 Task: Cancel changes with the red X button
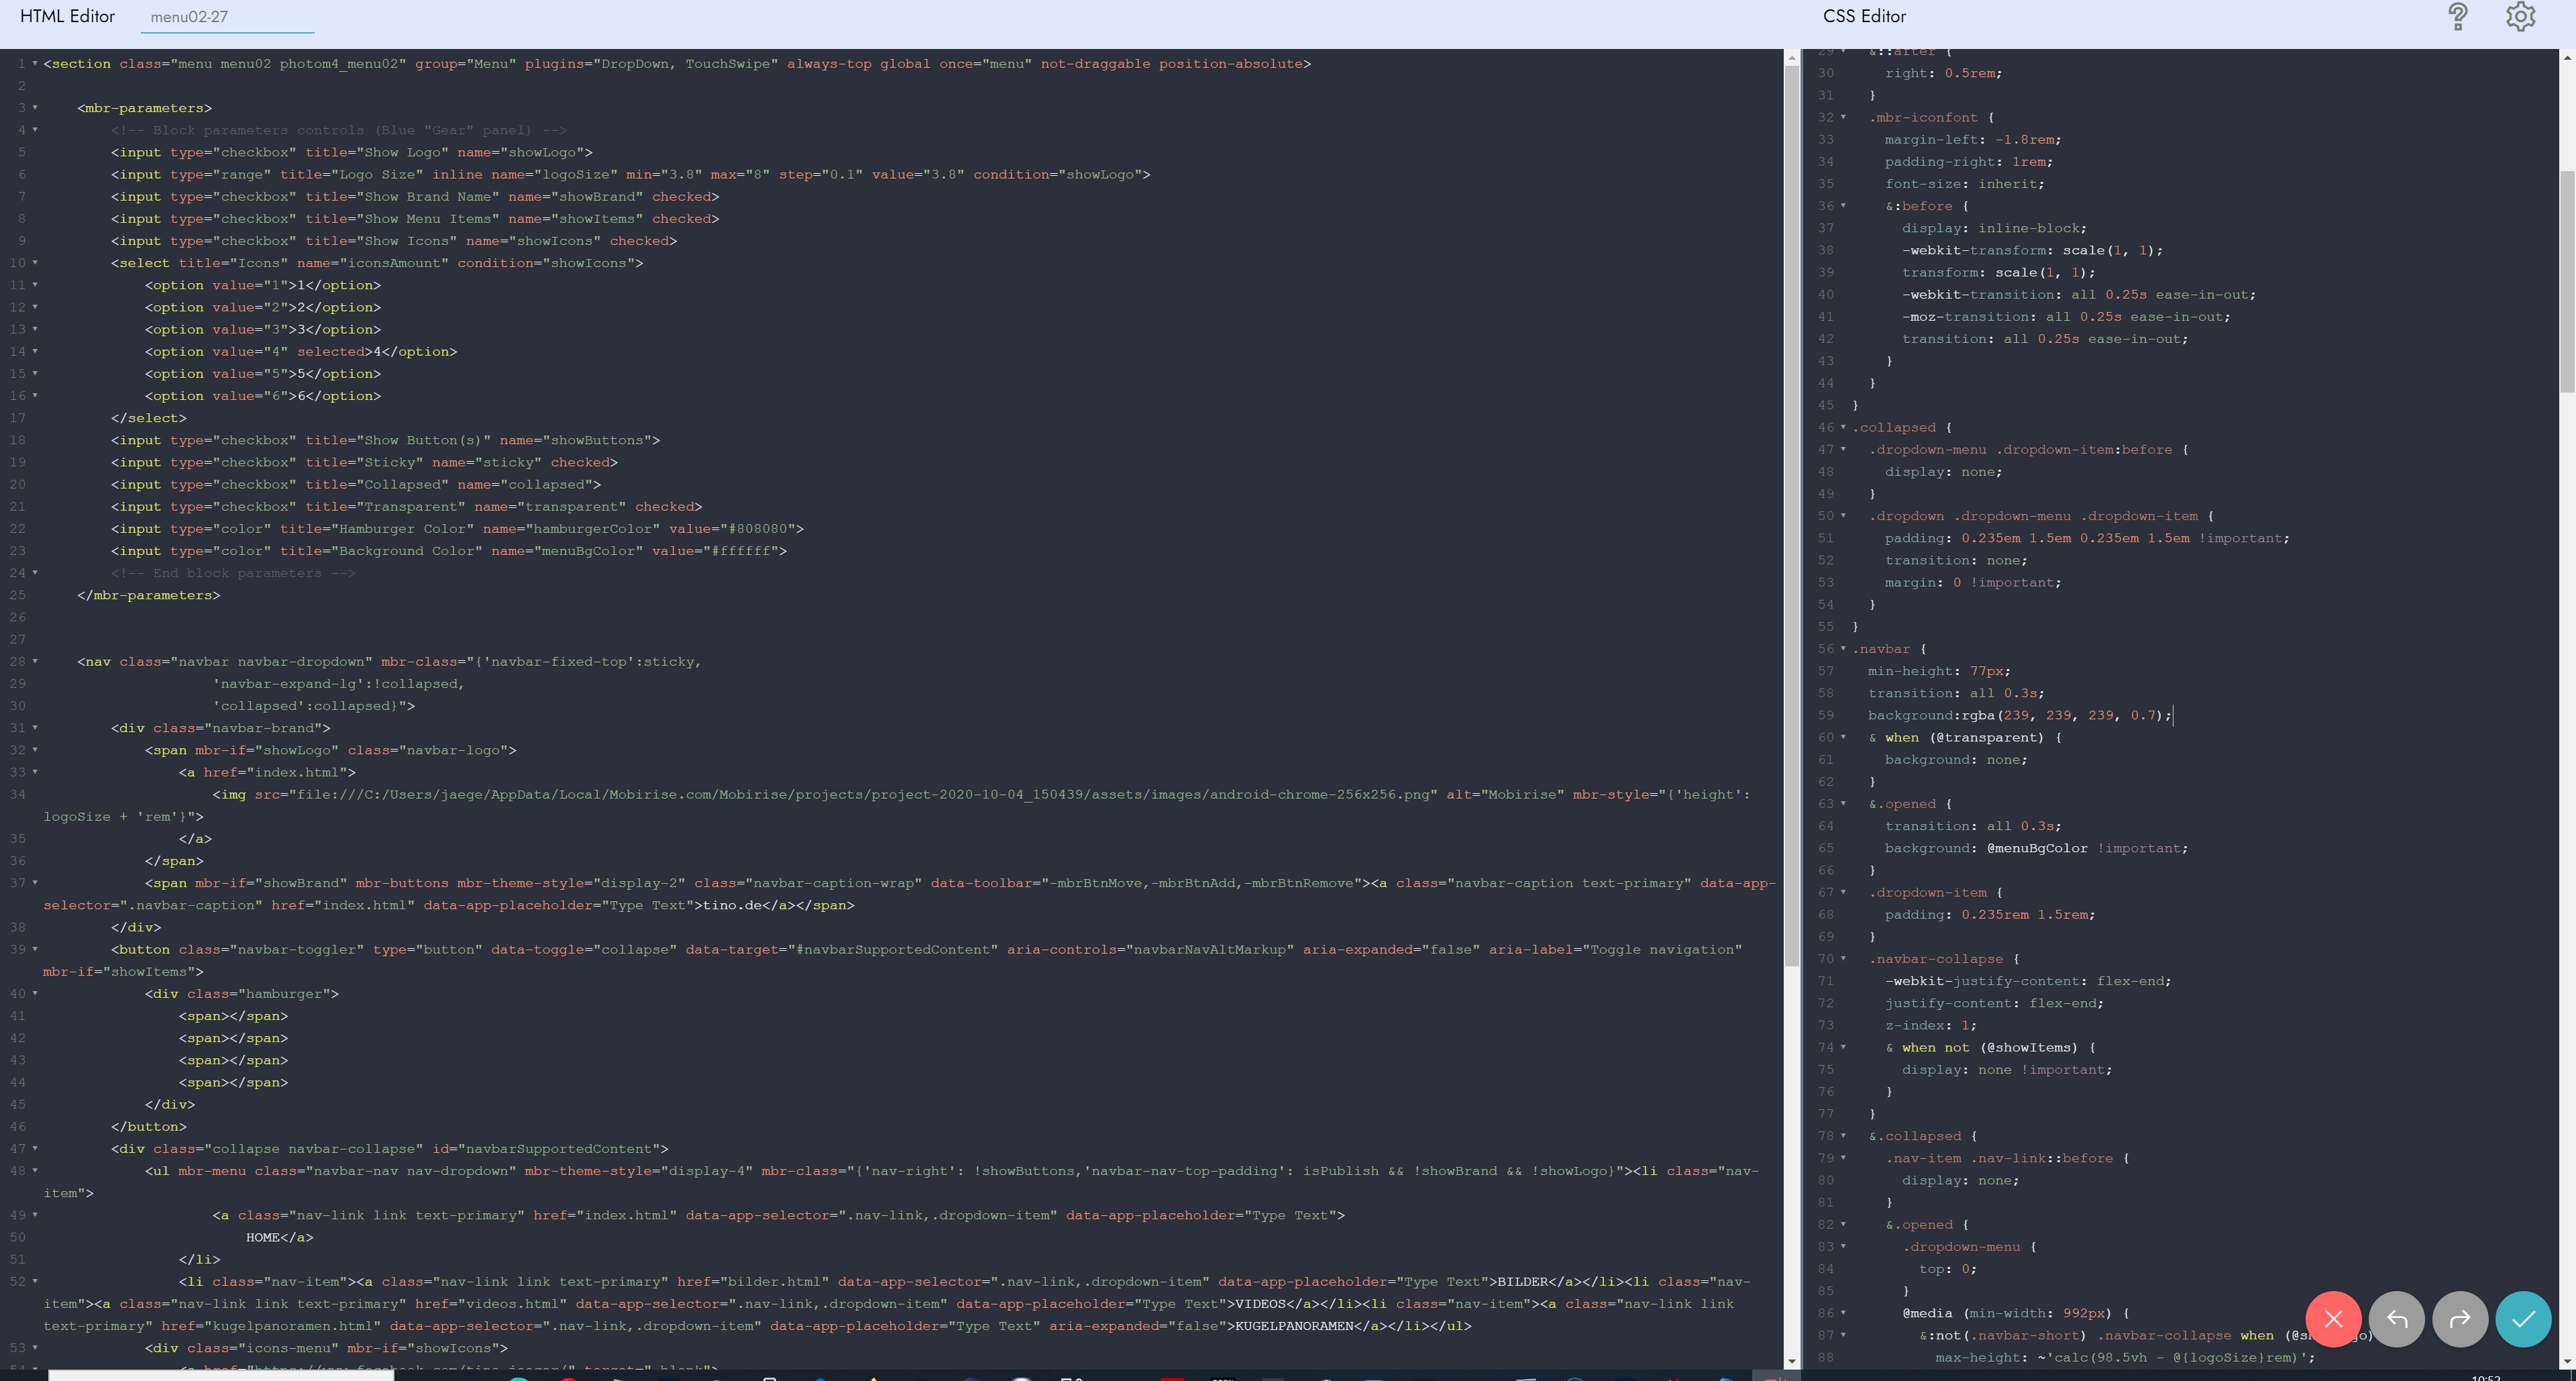click(2333, 1319)
